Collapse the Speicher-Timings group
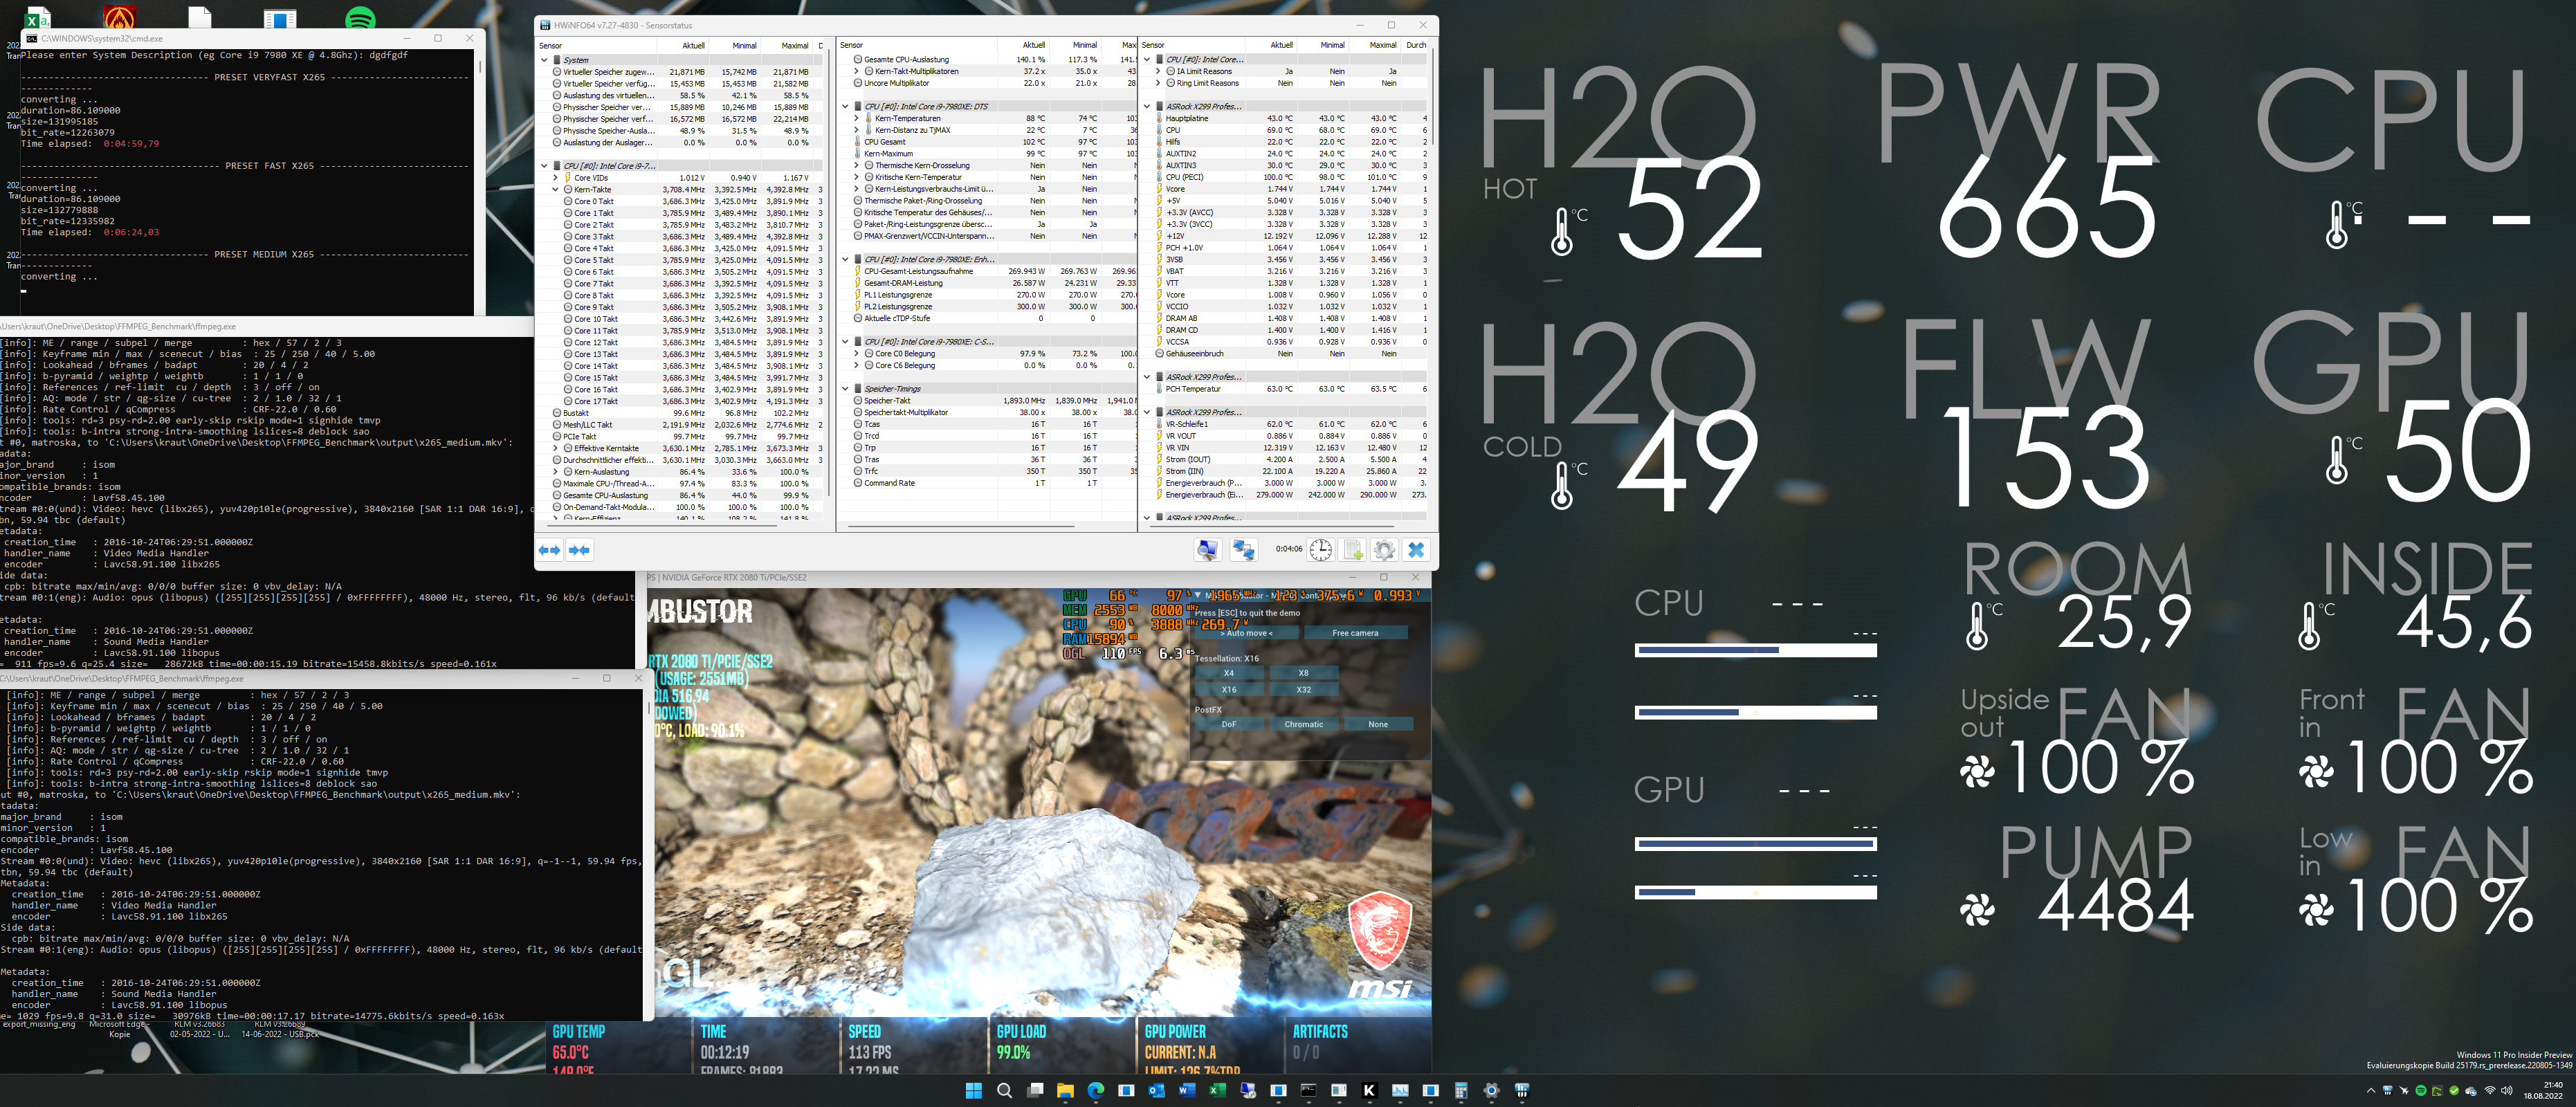This screenshot has width=2576, height=1107. tap(846, 389)
